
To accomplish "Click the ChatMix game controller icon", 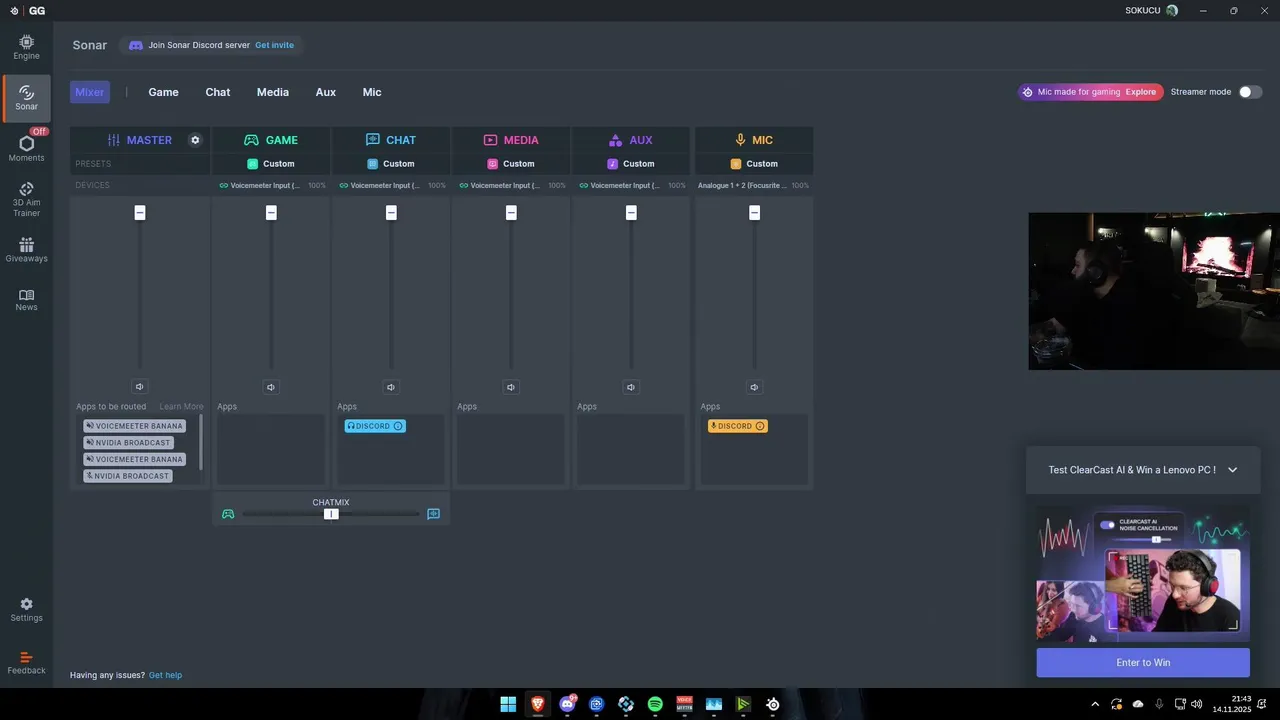I will click(x=228, y=514).
